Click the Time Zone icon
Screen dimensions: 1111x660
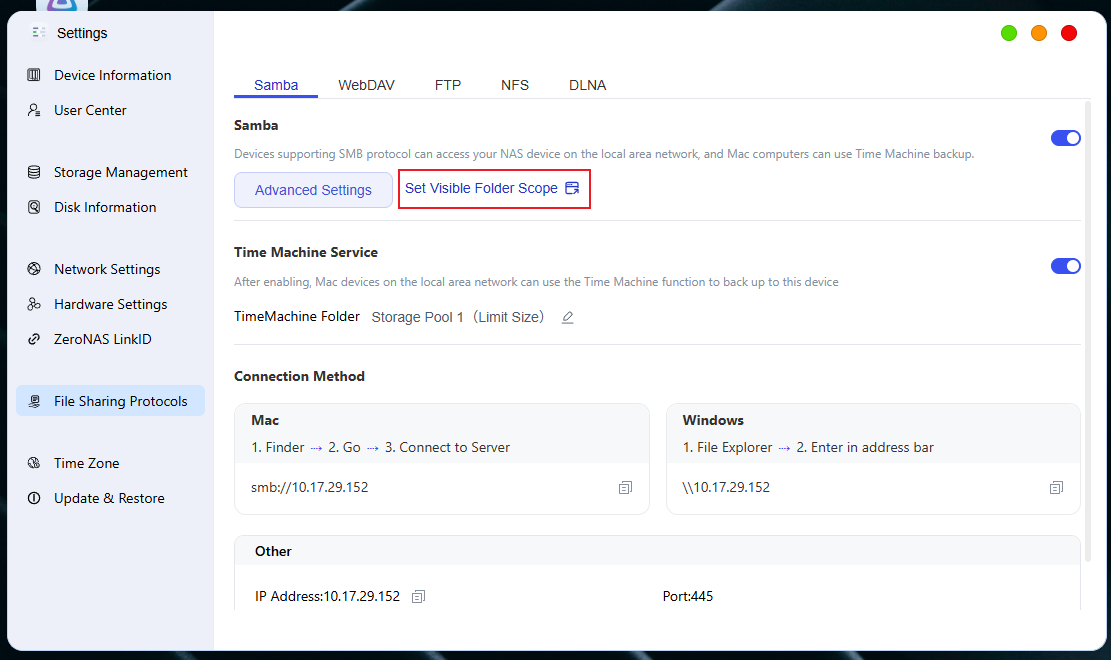(34, 463)
